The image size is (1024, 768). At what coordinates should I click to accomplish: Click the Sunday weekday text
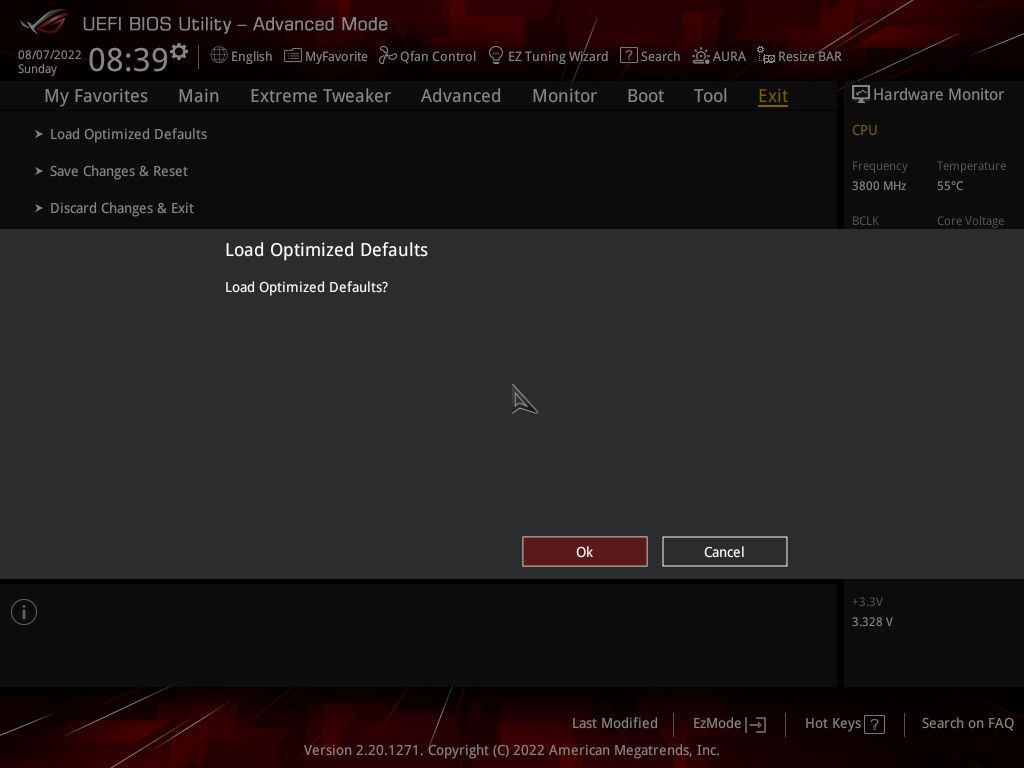click(x=37, y=69)
